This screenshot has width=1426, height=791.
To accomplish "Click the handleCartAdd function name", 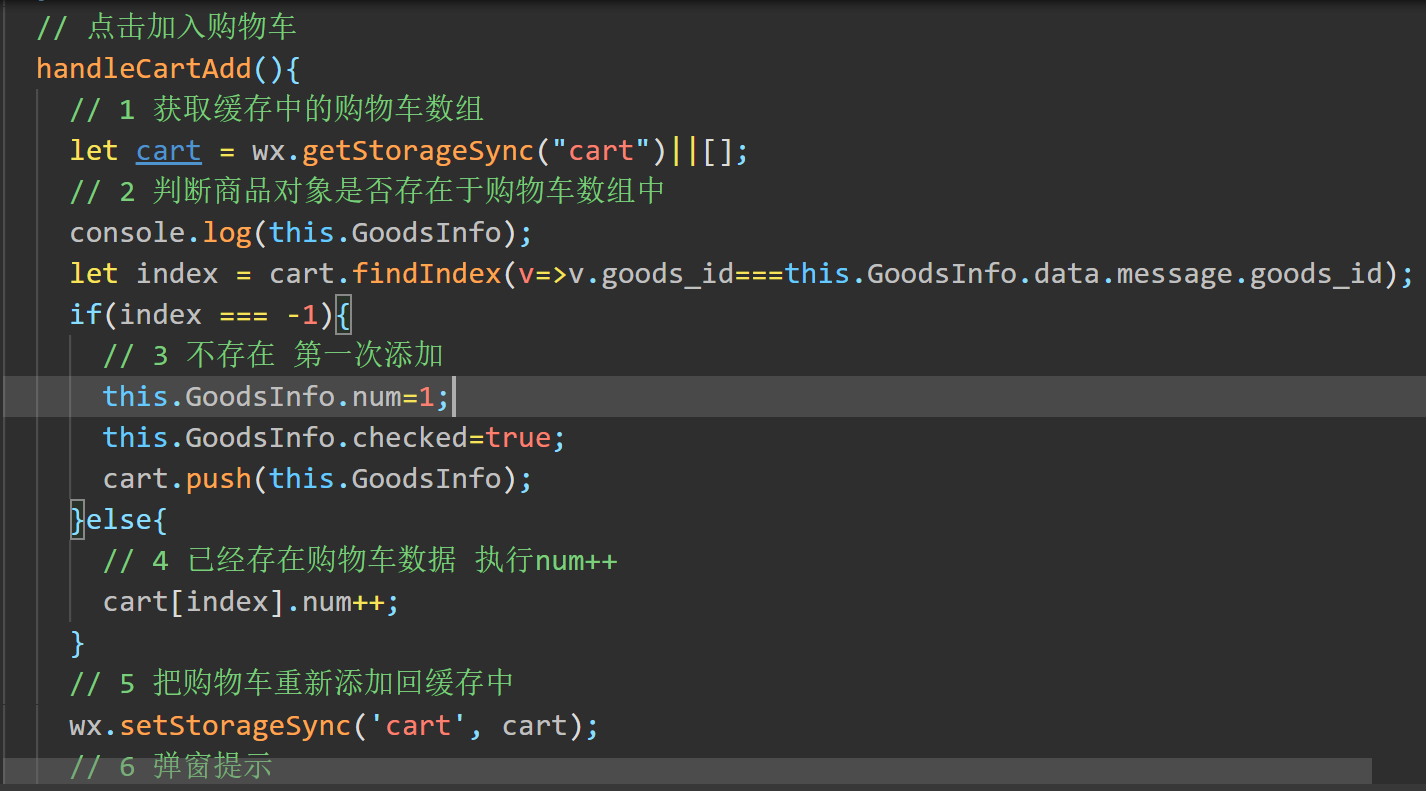I will pyautogui.click(x=144, y=69).
